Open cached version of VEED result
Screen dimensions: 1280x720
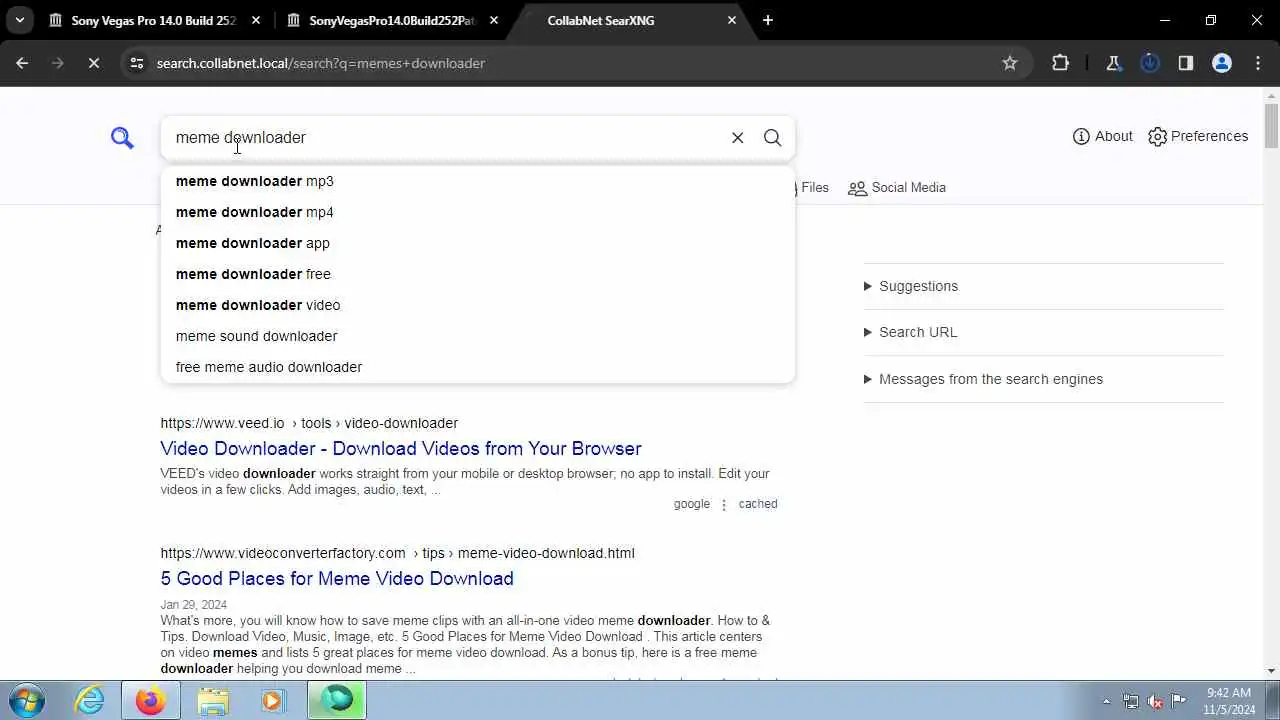pos(758,504)
